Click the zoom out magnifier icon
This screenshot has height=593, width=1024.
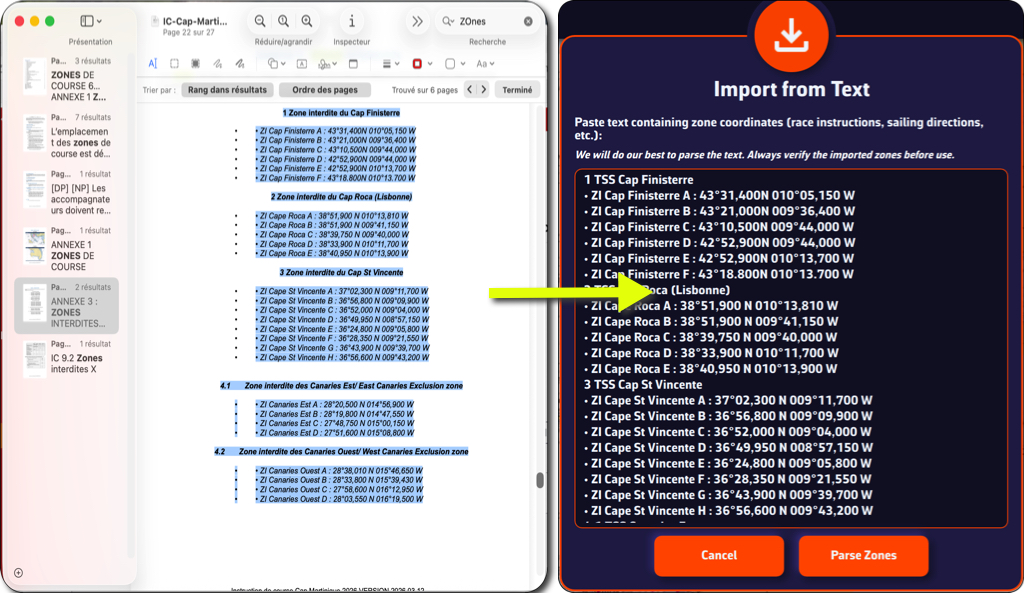[260, 21]
